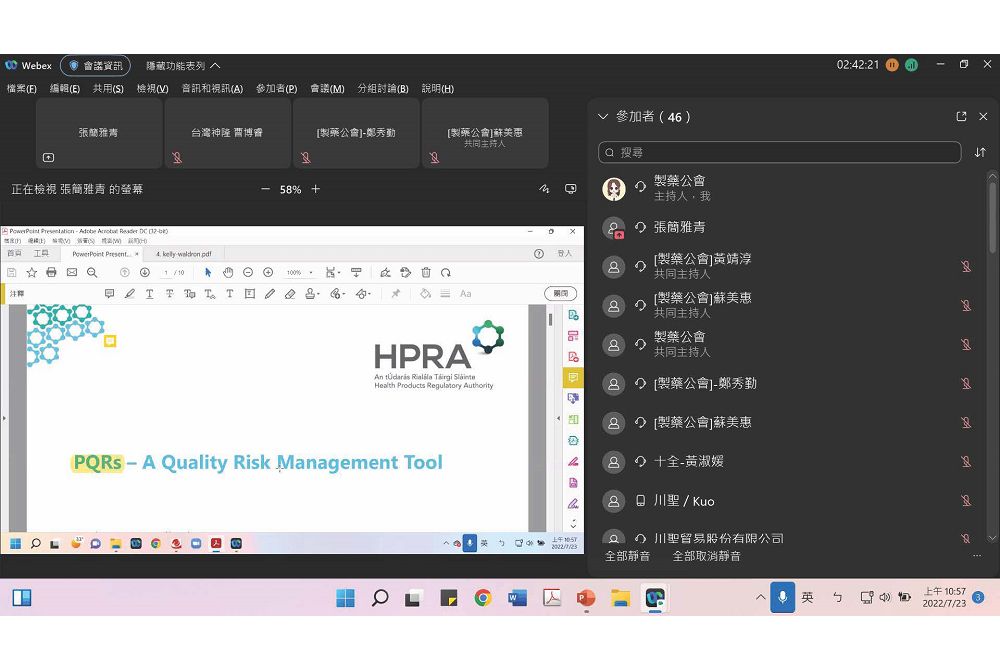Toggle mute for [製藥公會]-鄭秀勤 in participant list

(x=966, y=383)
